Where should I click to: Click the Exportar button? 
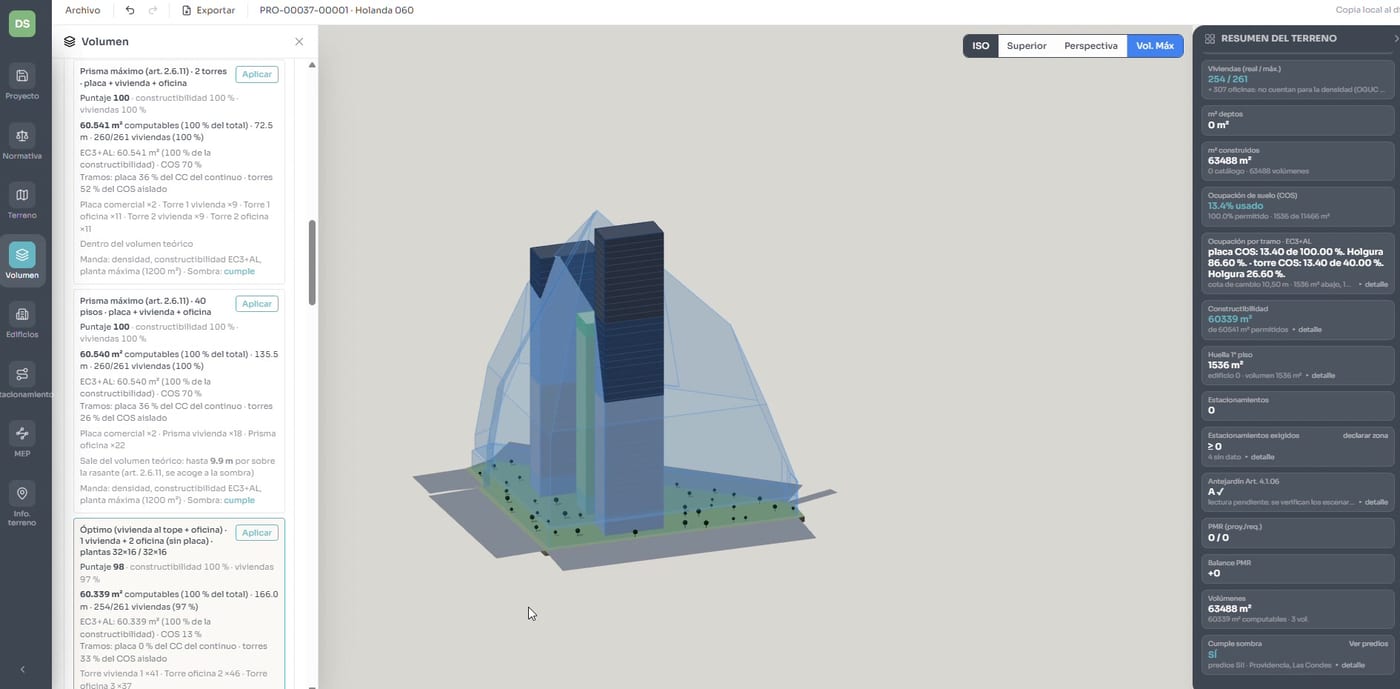tap(208, 10)
